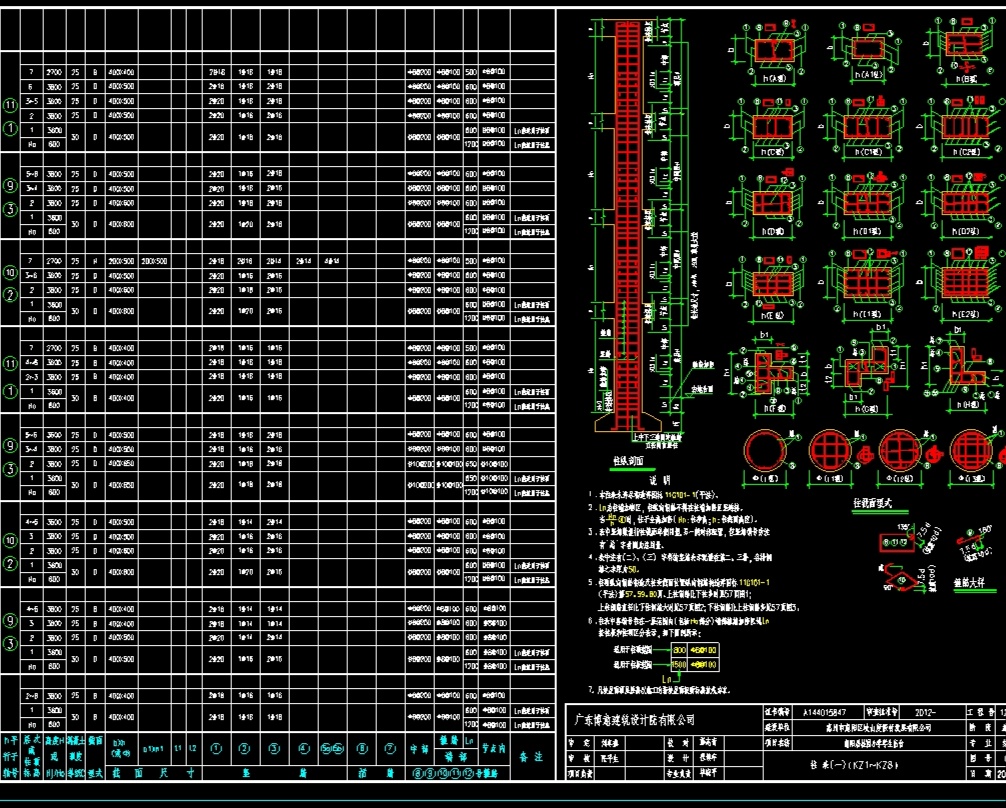Click the h(E型) section diagram
Screen dimensions: 1006x808
coord(771,286)
